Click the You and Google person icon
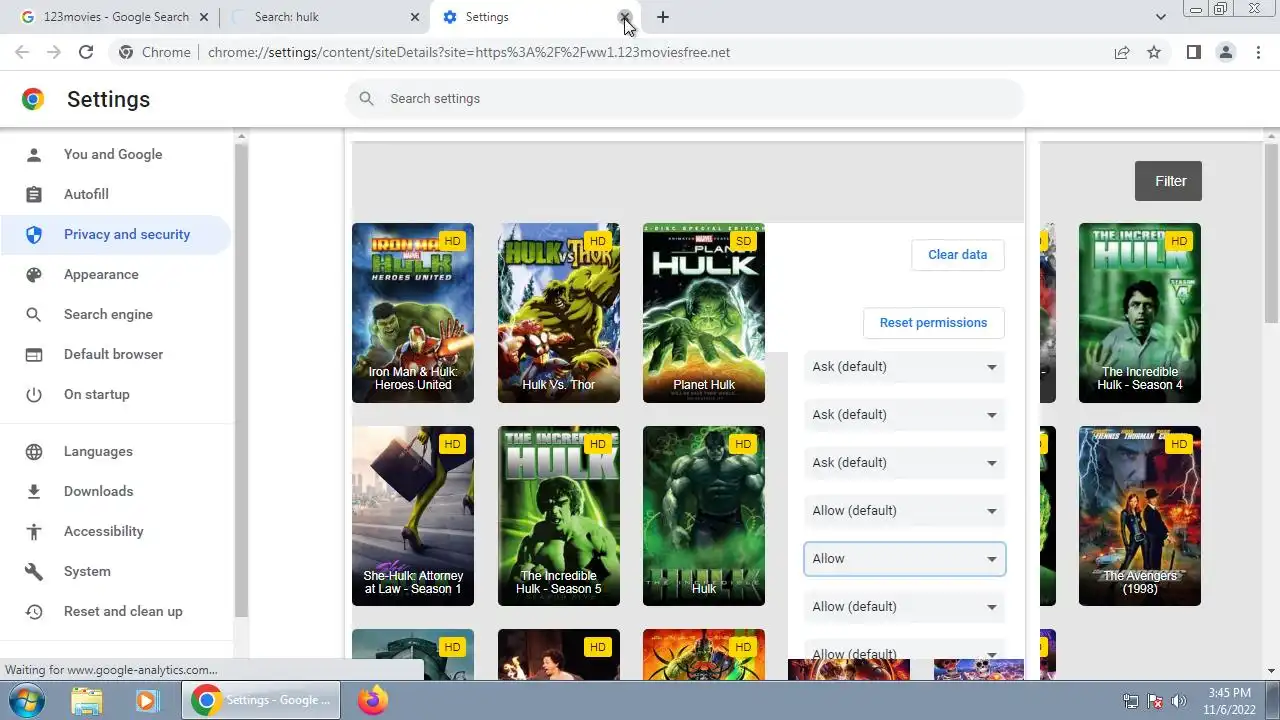1280x720 pixels. tap(34, 154)
